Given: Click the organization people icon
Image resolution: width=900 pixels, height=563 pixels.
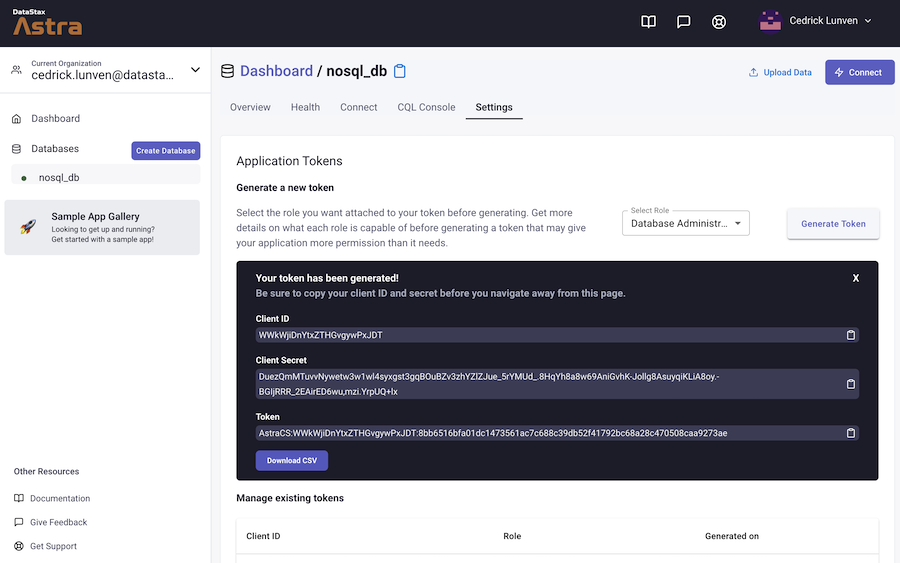Looking at the screenshot, I should pos(17,70).
